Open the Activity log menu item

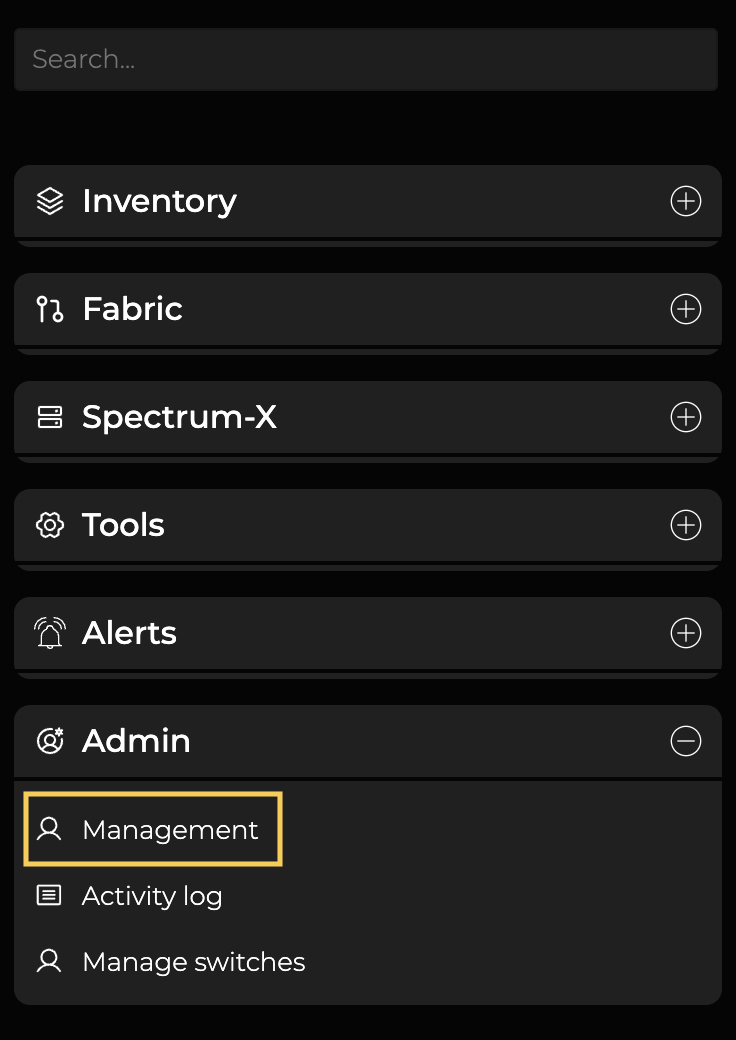(152, 896)
